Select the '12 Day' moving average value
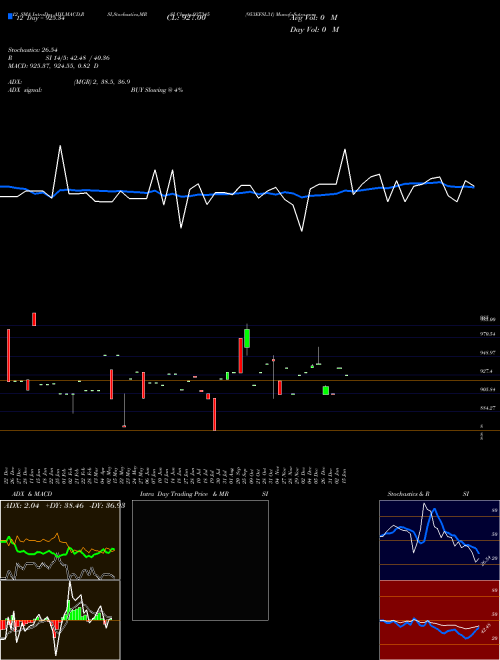The image size is (500, 660). tap(40, 18)
